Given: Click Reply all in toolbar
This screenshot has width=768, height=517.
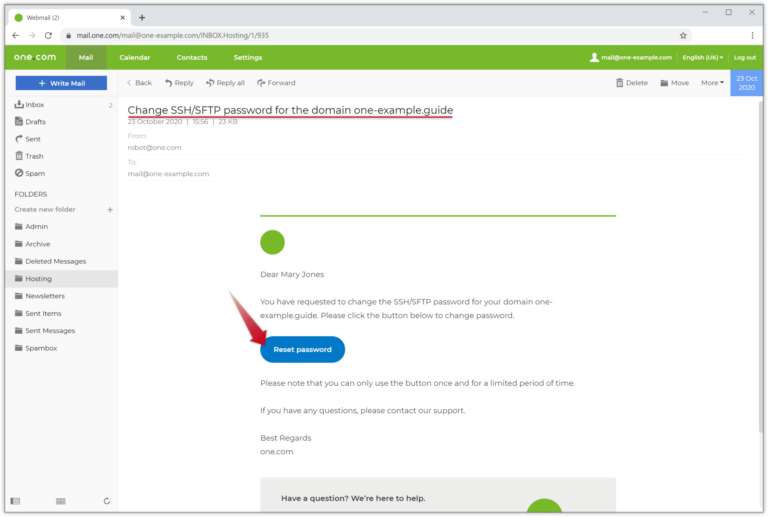Looking at the screenshot, I should click(225, 83).
